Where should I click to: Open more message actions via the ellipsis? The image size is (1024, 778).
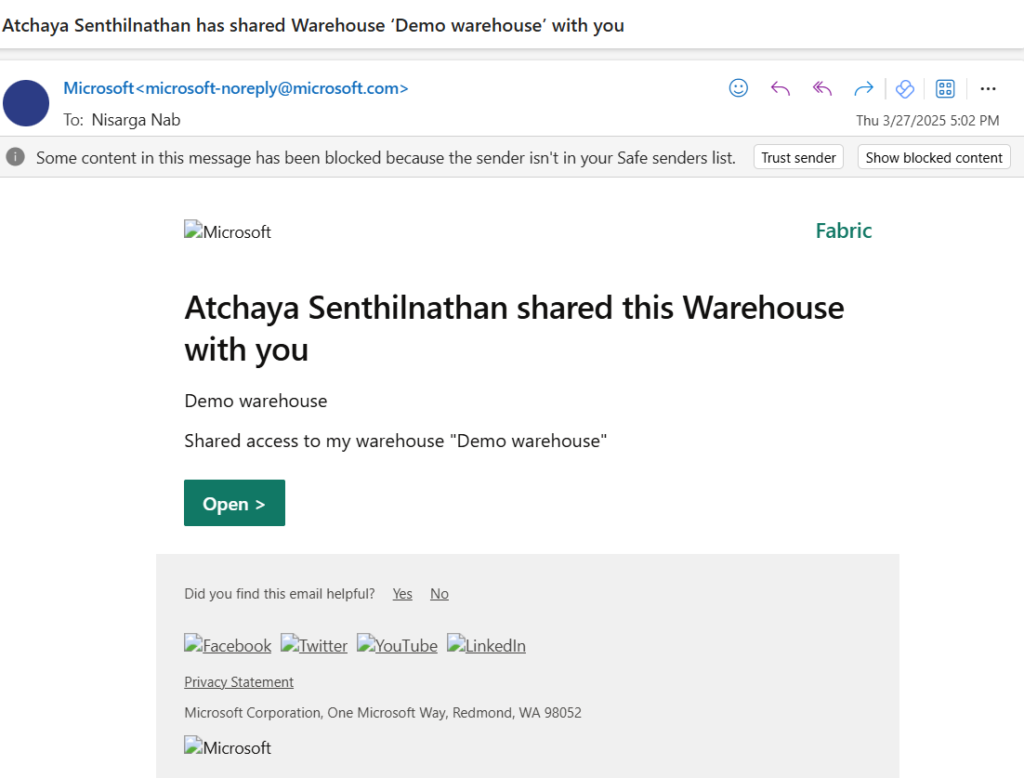[x=988, y=88]
